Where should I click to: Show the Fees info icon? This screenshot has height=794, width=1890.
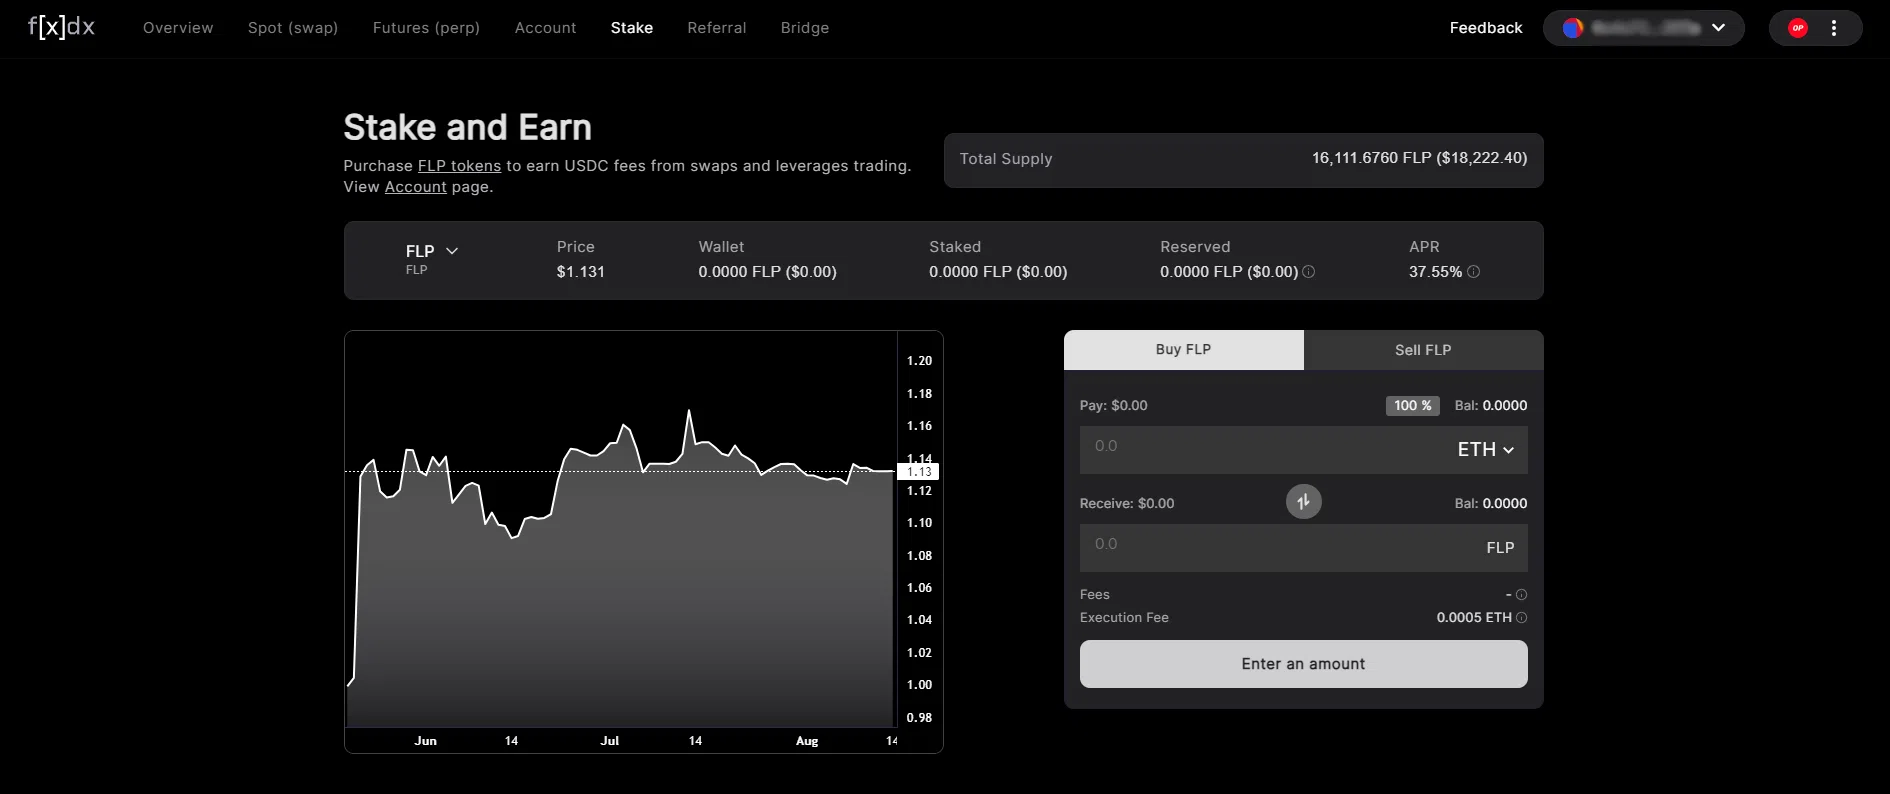[1521, 595]
